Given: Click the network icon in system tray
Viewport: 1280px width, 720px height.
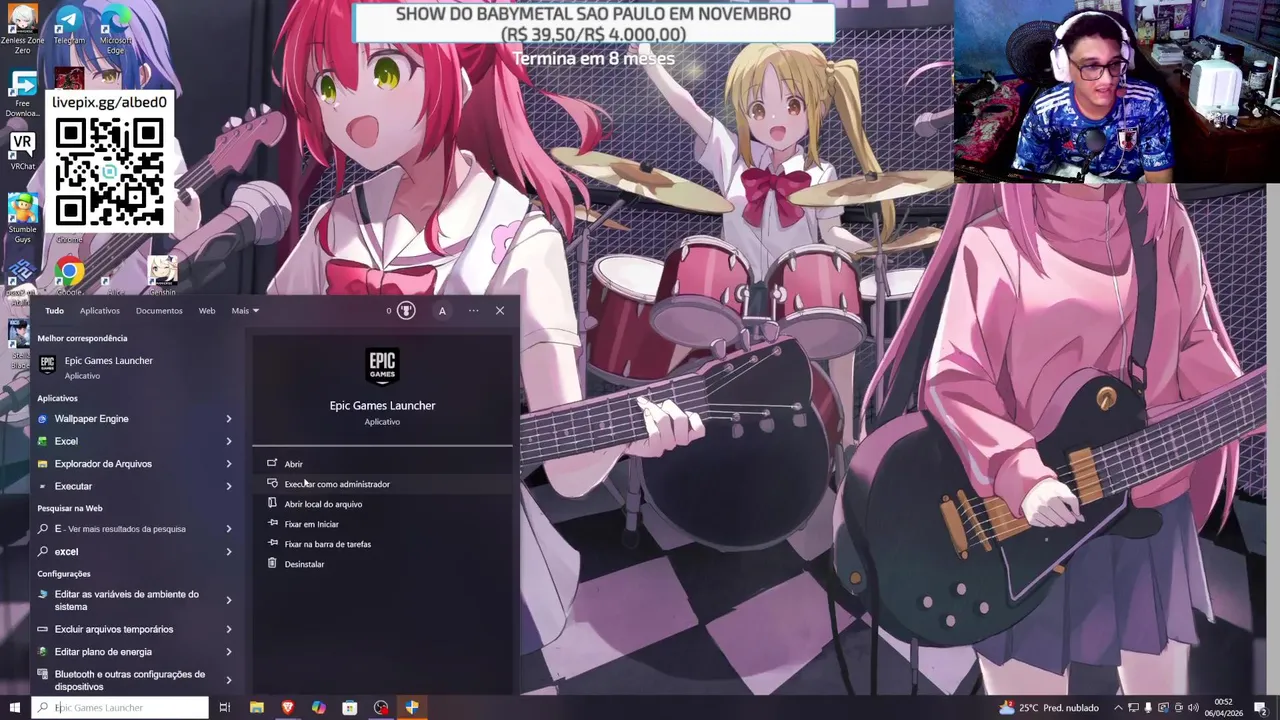Looking at the screenshot, I should point(1133,708).
